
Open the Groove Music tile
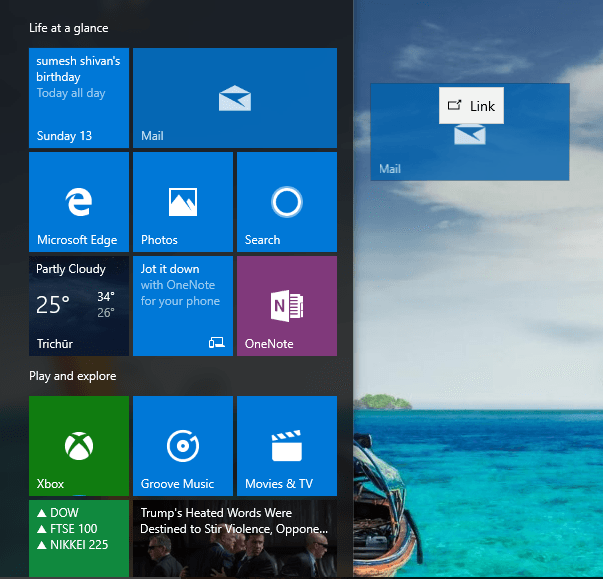point(183,446)
